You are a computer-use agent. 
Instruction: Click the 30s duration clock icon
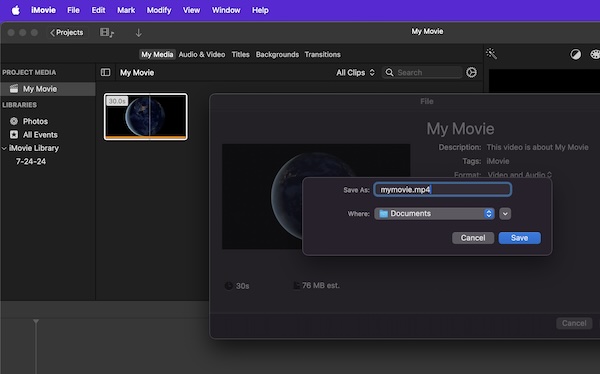(x=228, y=286)
